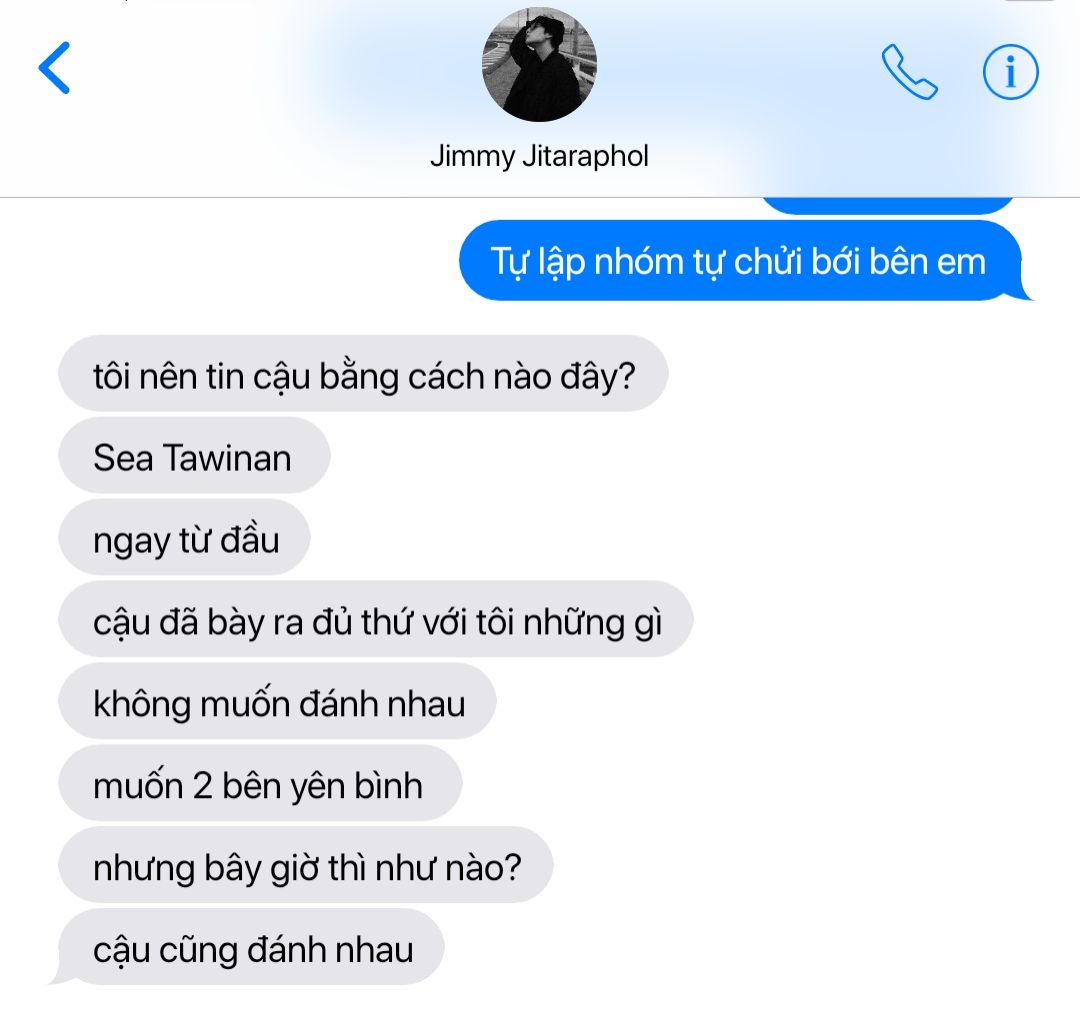
Task: Select the message 'cậu đã bày ra đủ thứ với tôi những gì'
Action: coord(376,619)
